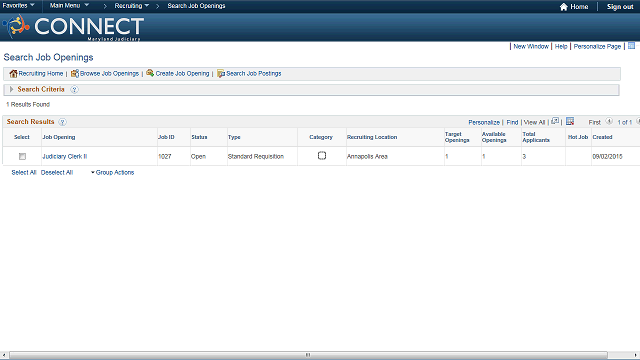This screenshot has width=640, height=360.
Task: Click the Sign out link
Action: [620, 7]
